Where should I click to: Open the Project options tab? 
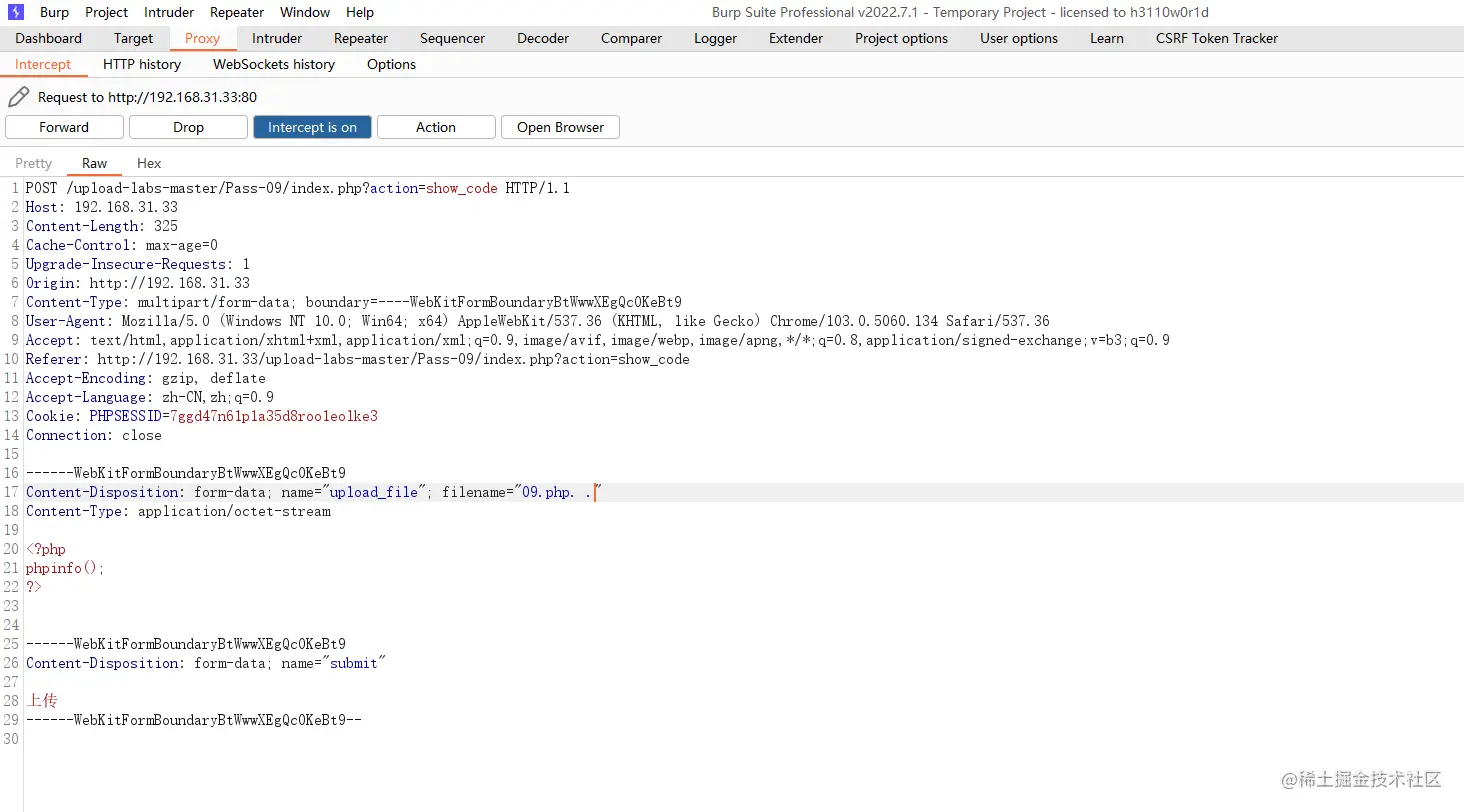pyautogui.click(x=901, y=38)
